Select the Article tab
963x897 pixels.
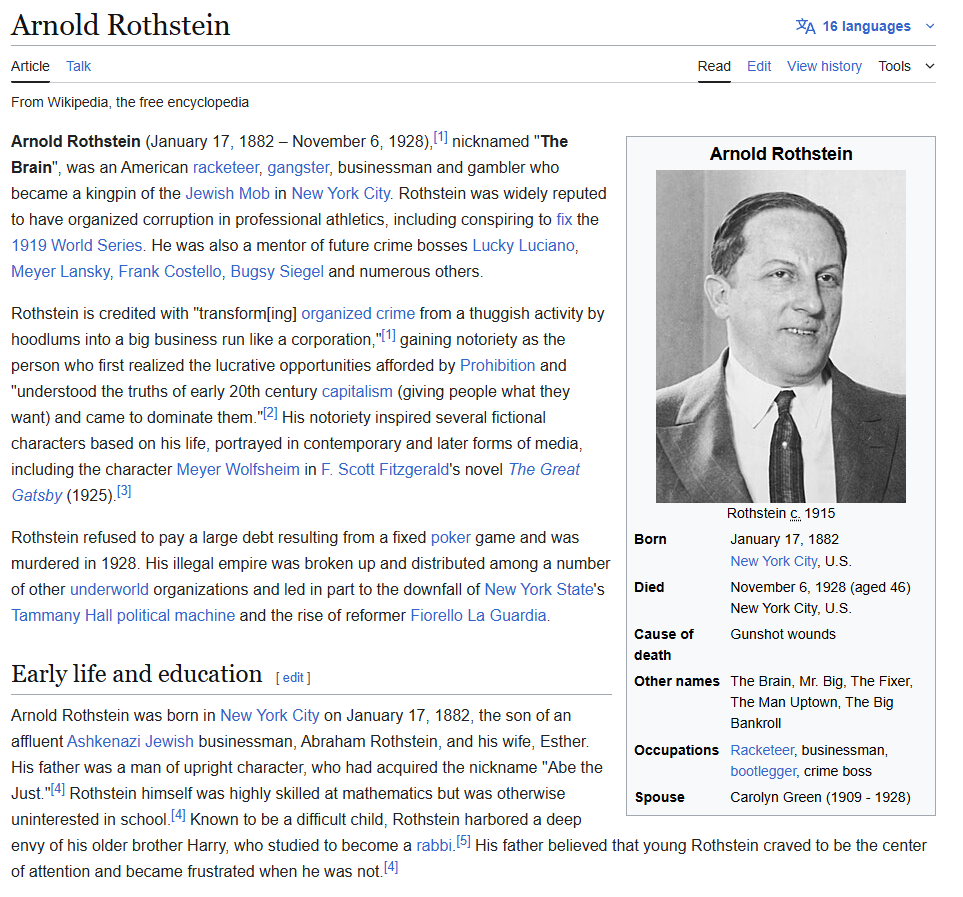pyautogui.click(x=30, y=66)
